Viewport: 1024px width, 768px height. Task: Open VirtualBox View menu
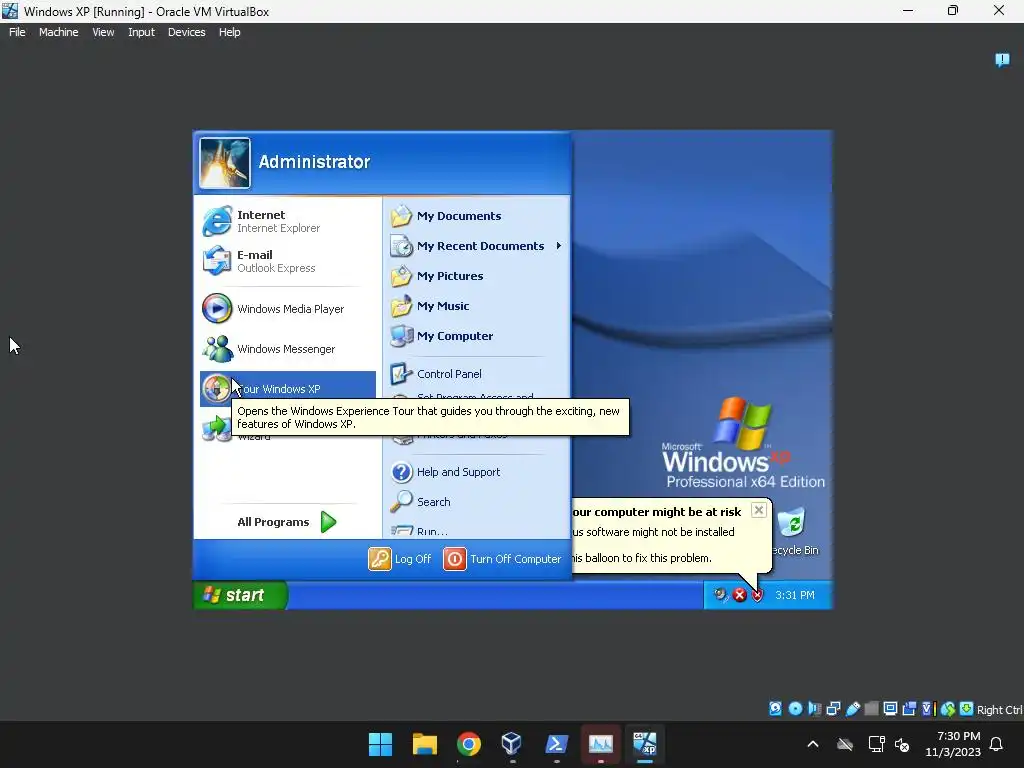pos(103,32)
